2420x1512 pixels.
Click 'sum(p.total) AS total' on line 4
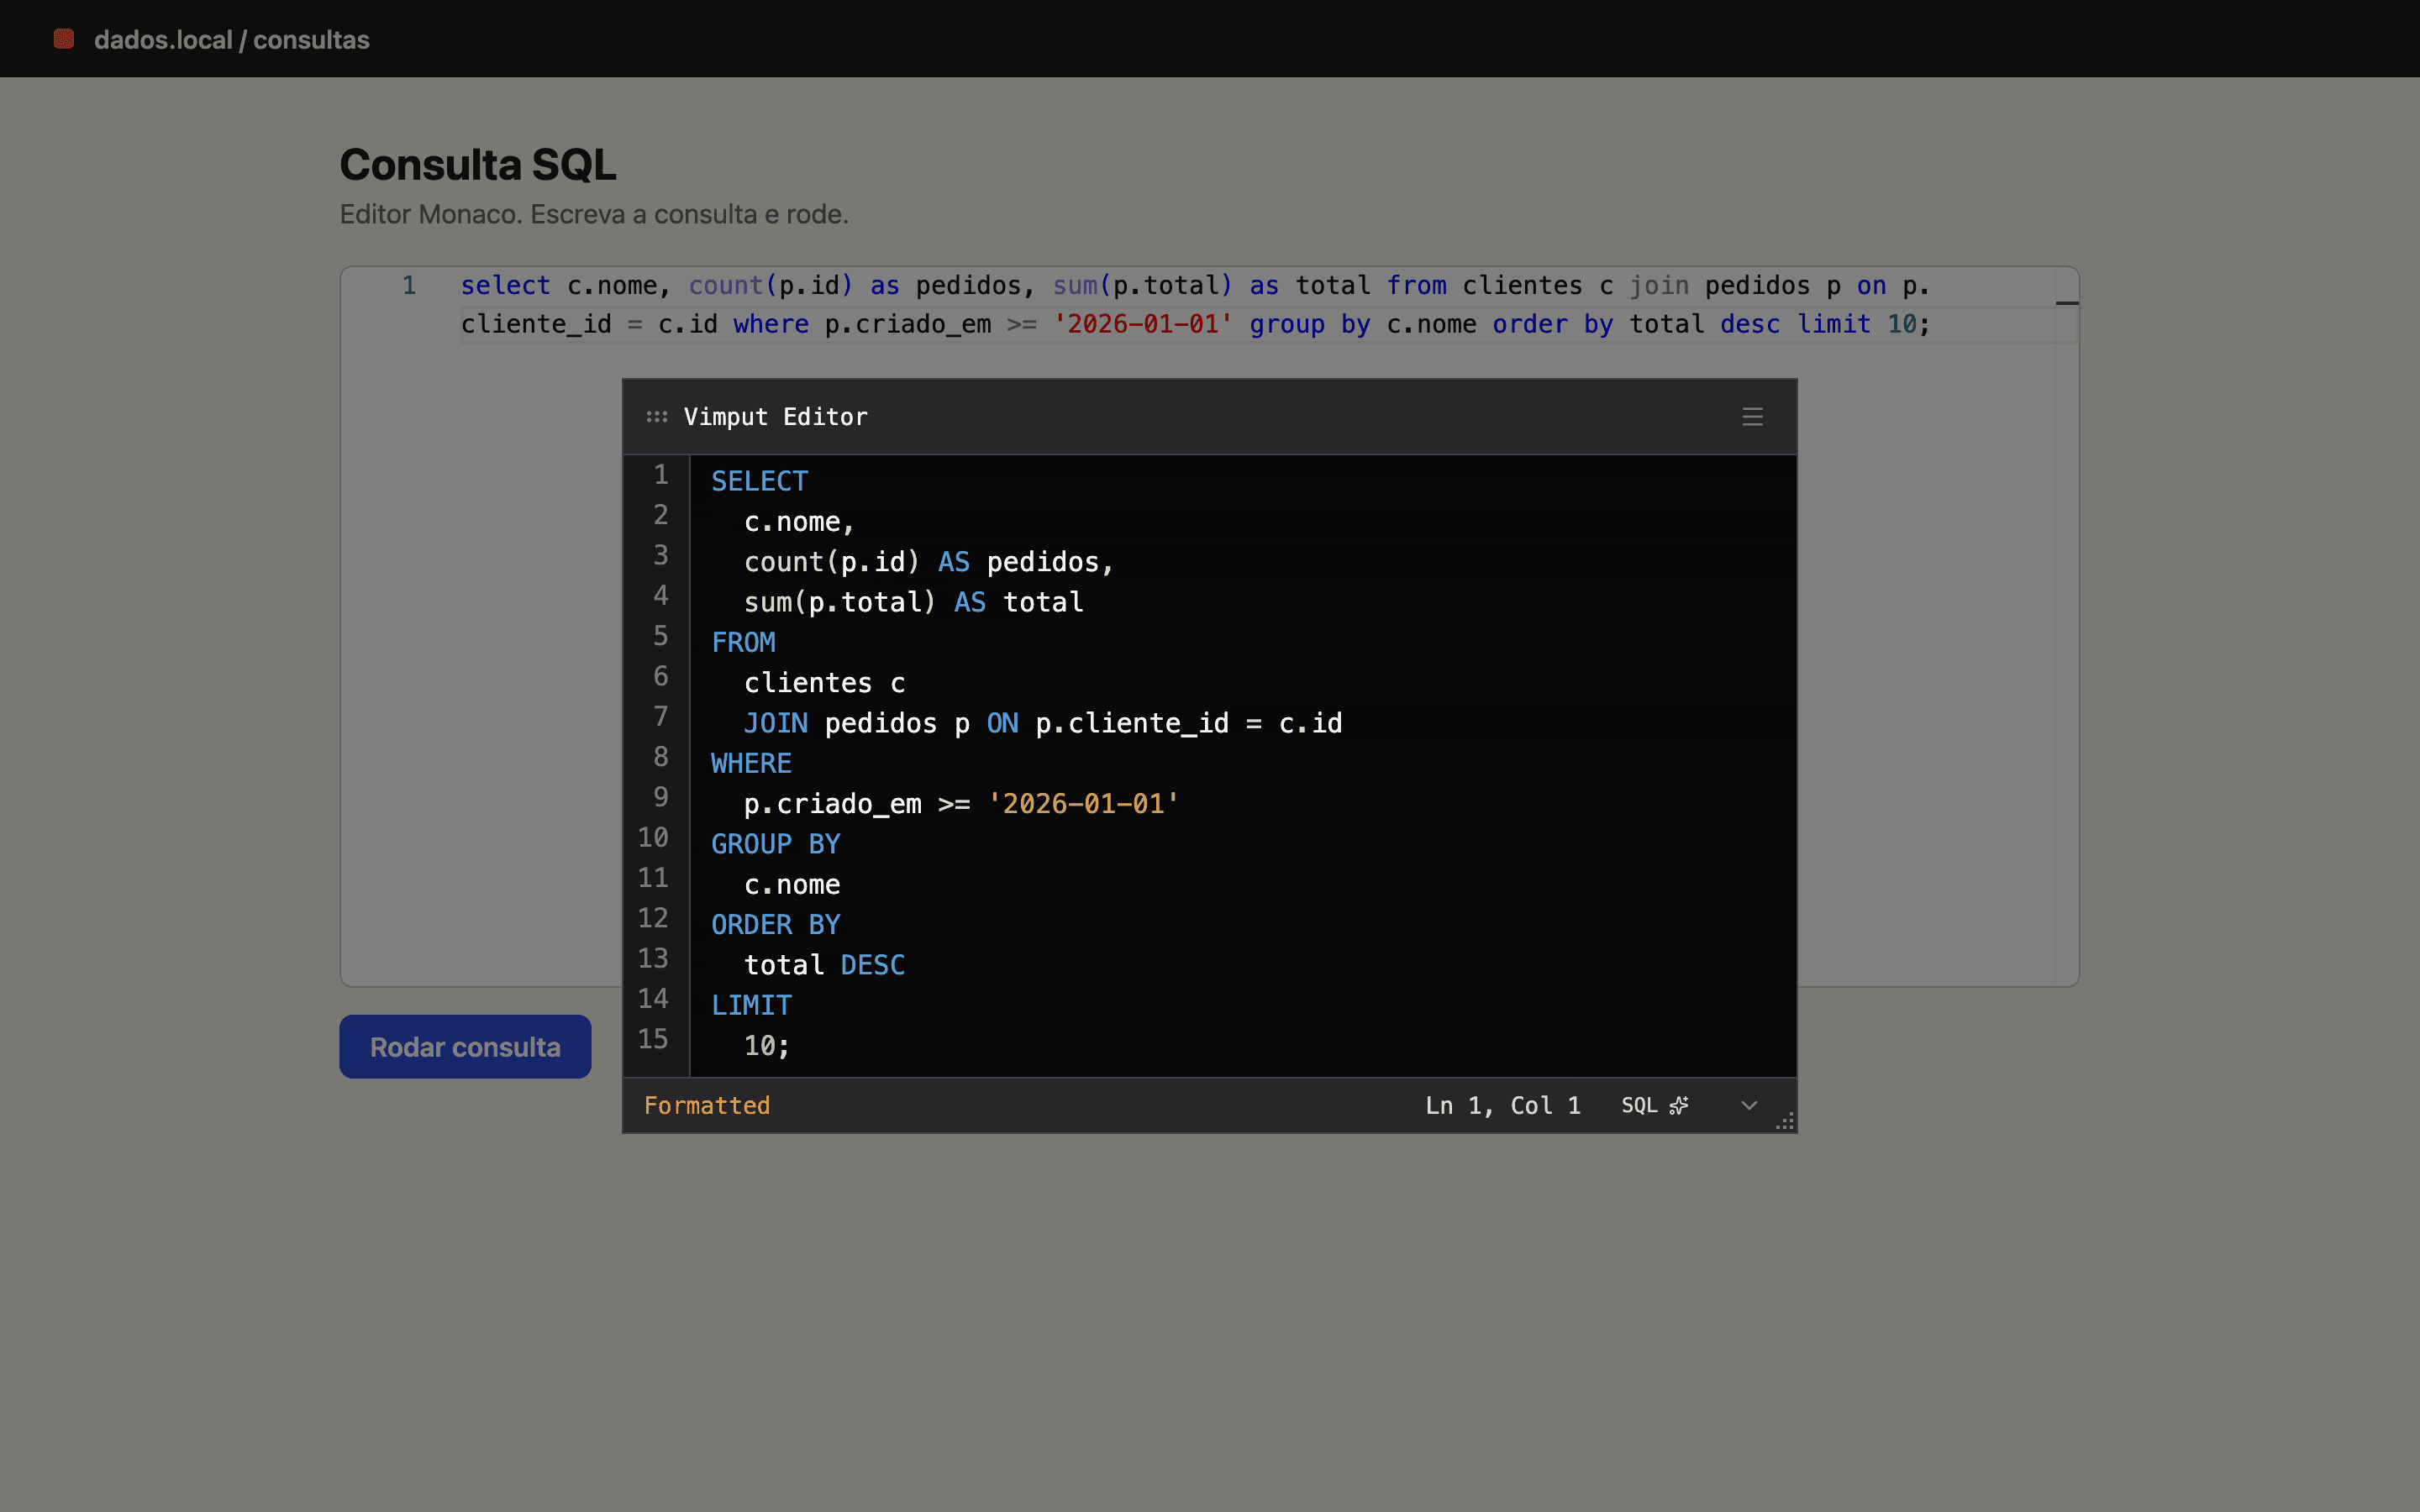coord(914,602)
